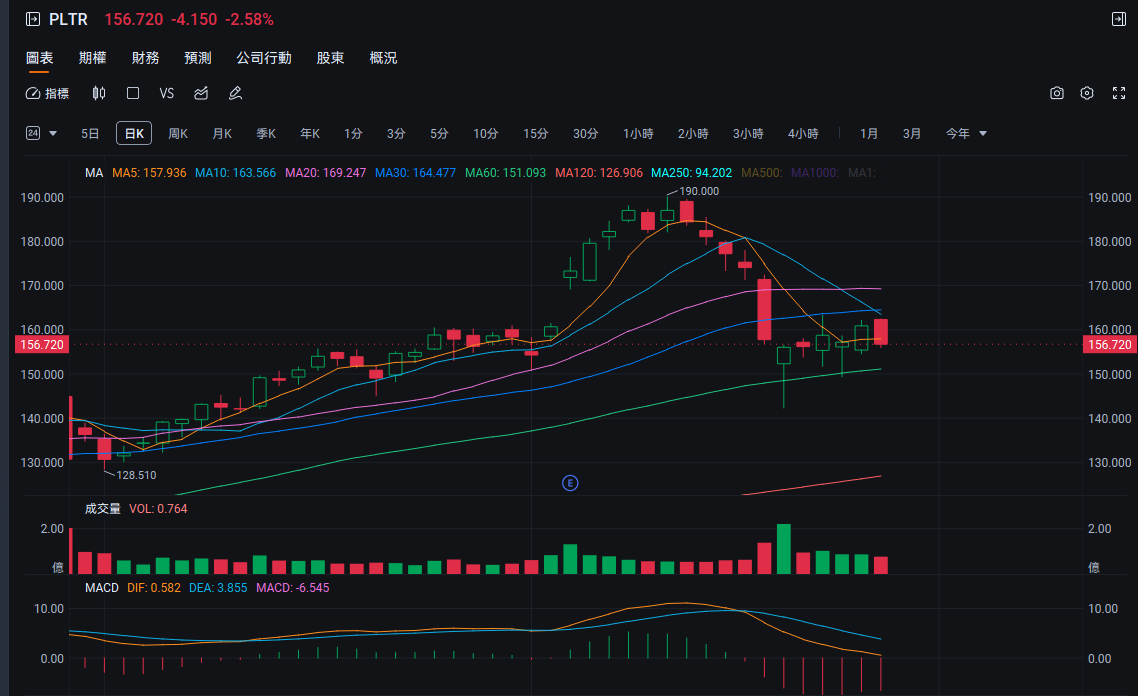Open the 期權 options tab
Screen dimensions: 1138x696
[93, 58]
